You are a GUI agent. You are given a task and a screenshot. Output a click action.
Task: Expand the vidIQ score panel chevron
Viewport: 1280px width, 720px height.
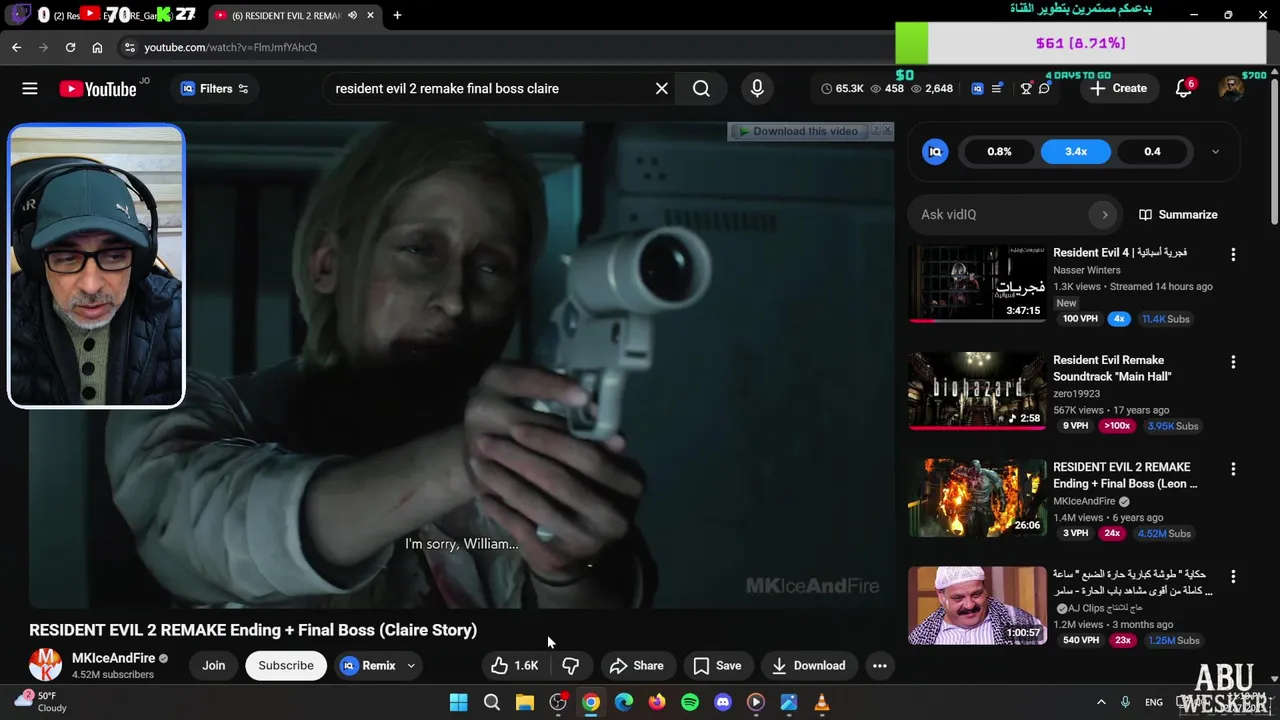(x=1215, y=152)
